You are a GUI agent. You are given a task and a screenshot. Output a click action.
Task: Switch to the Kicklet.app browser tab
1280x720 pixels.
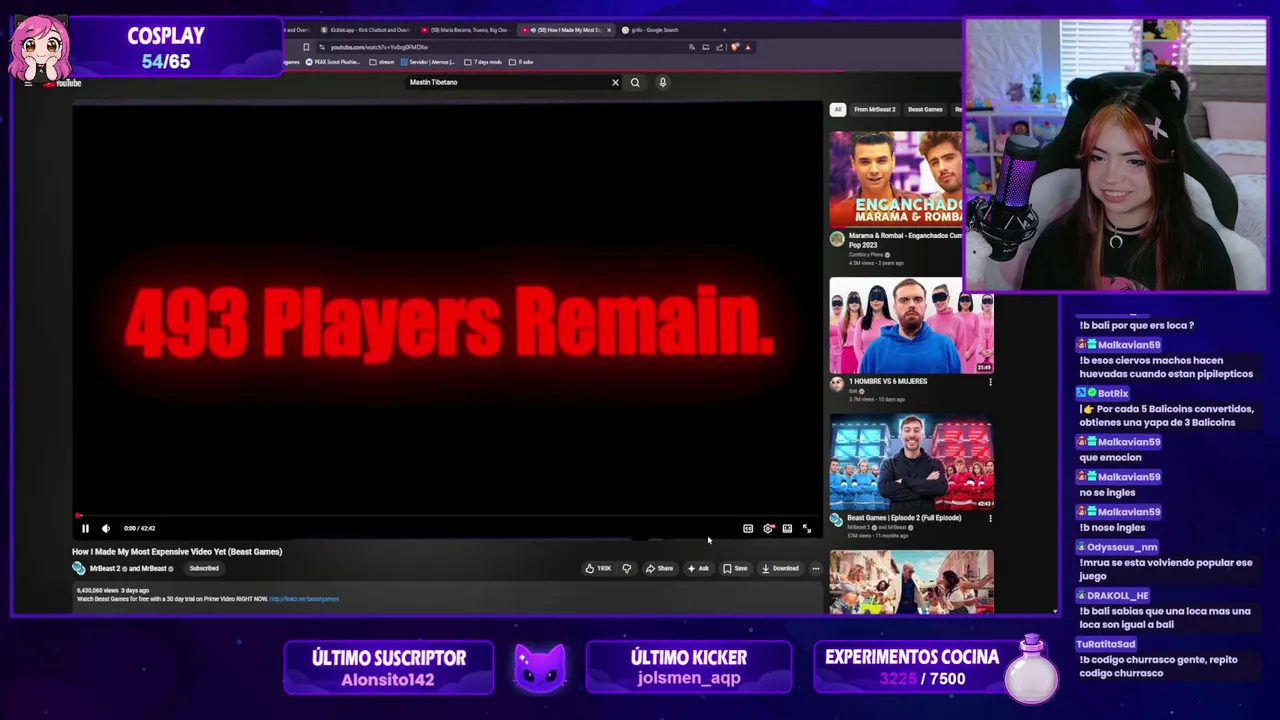coord(363,30)
